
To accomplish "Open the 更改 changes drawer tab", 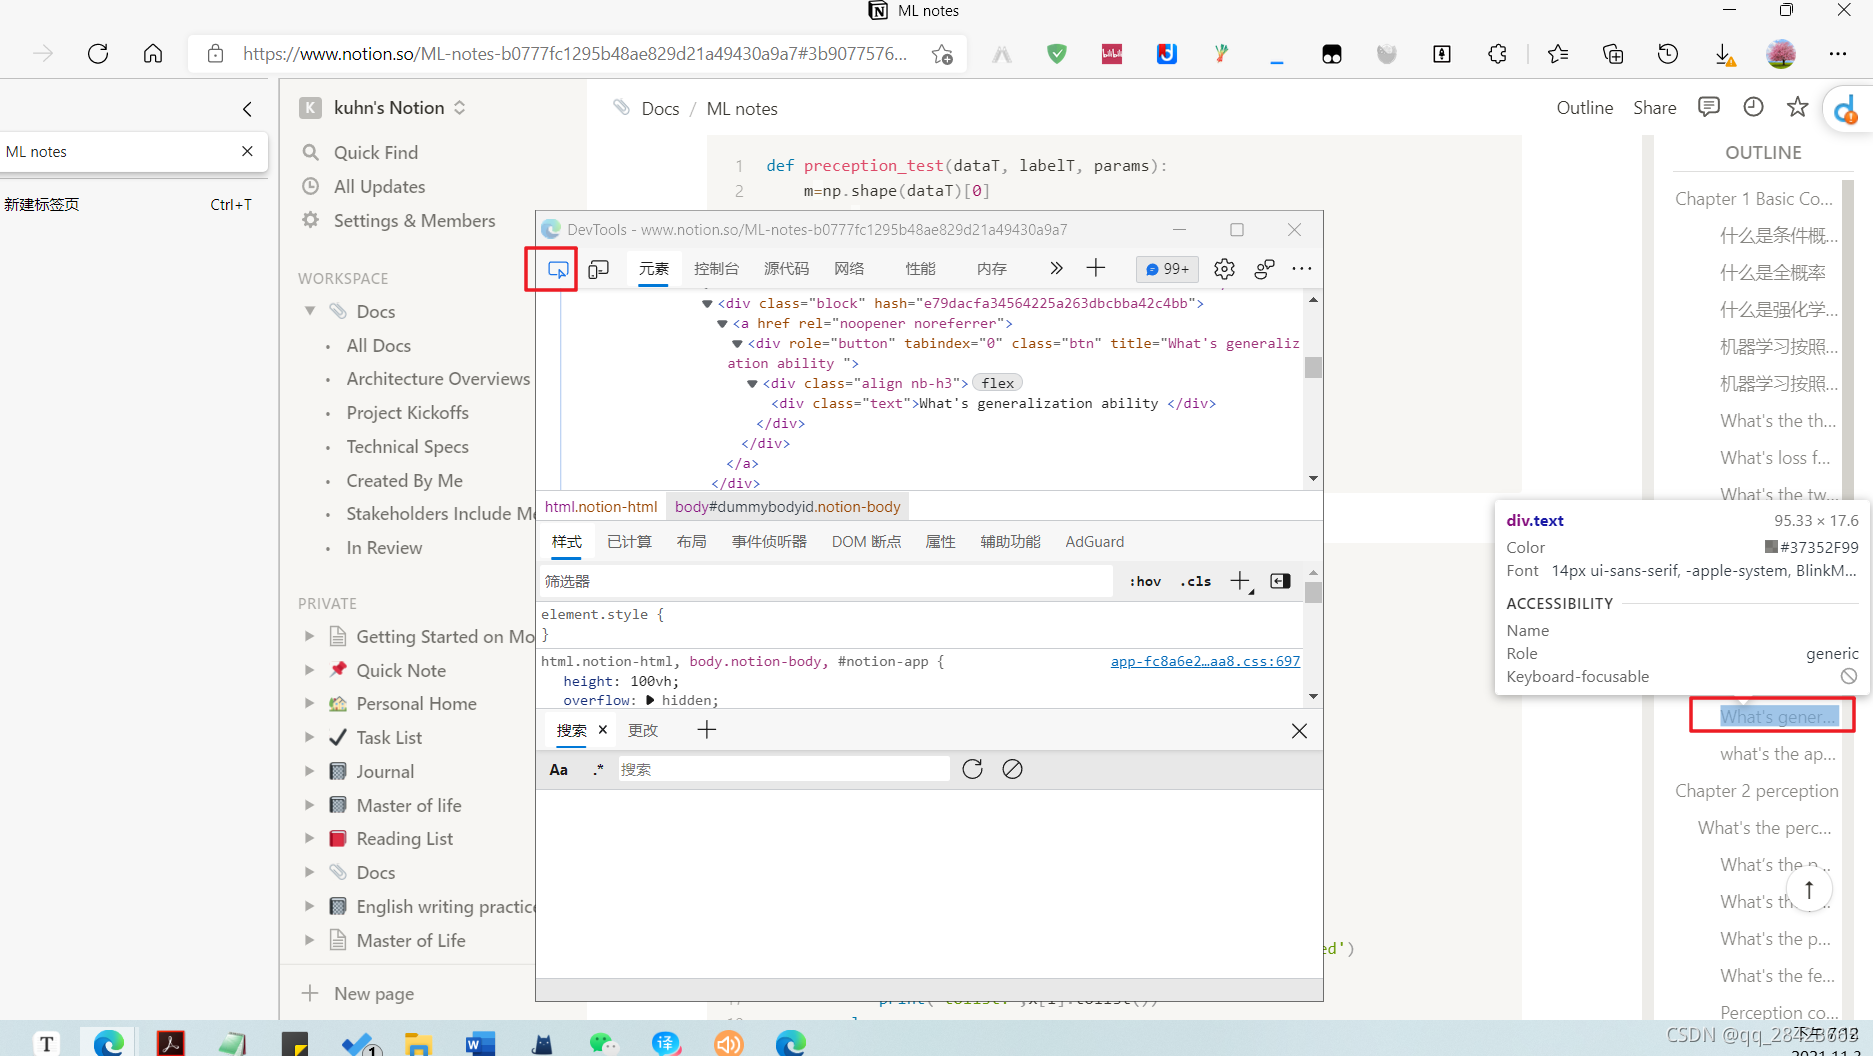I will pyautogui.click(x=643, y=730).
